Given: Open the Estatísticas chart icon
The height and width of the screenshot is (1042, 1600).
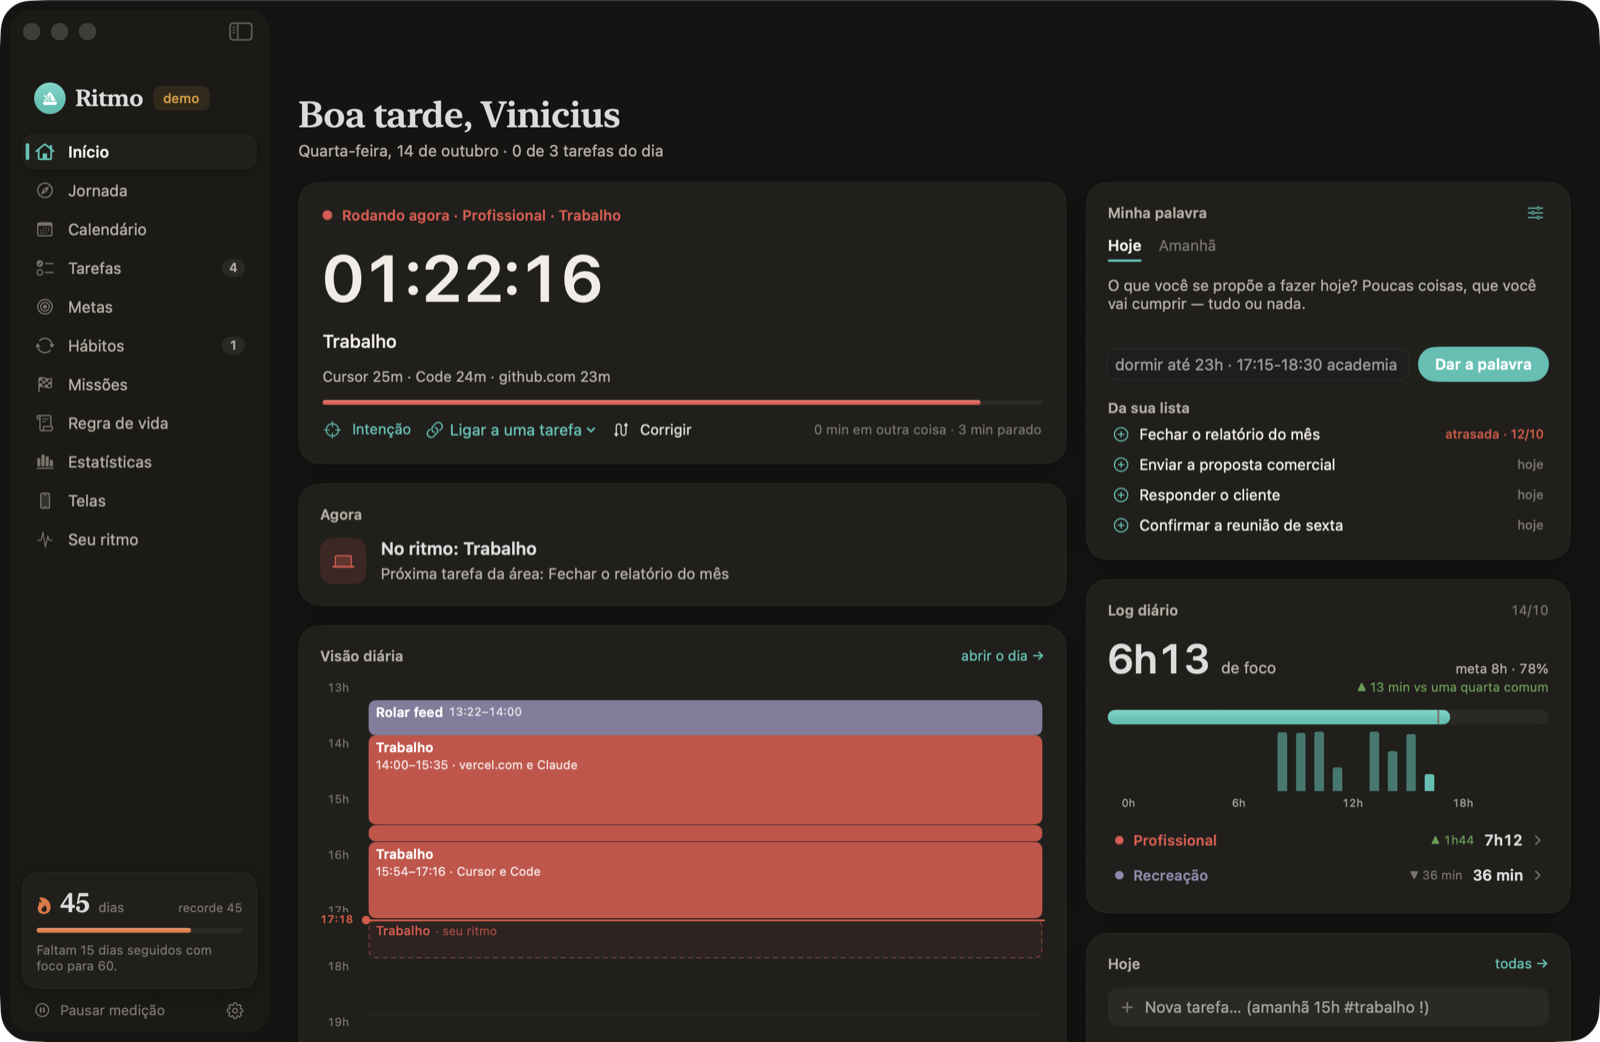Looking at the screenshot, I should 45,462.
